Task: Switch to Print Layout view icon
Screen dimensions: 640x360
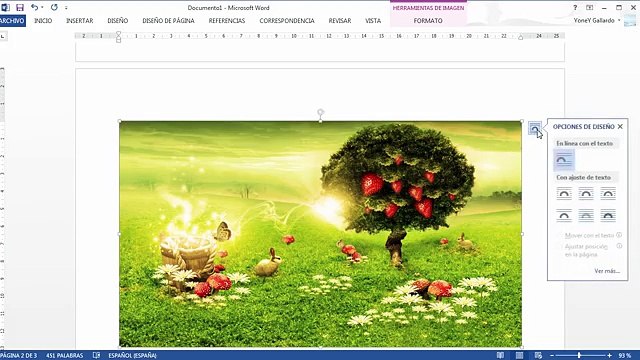Action: tap(519, 356)
